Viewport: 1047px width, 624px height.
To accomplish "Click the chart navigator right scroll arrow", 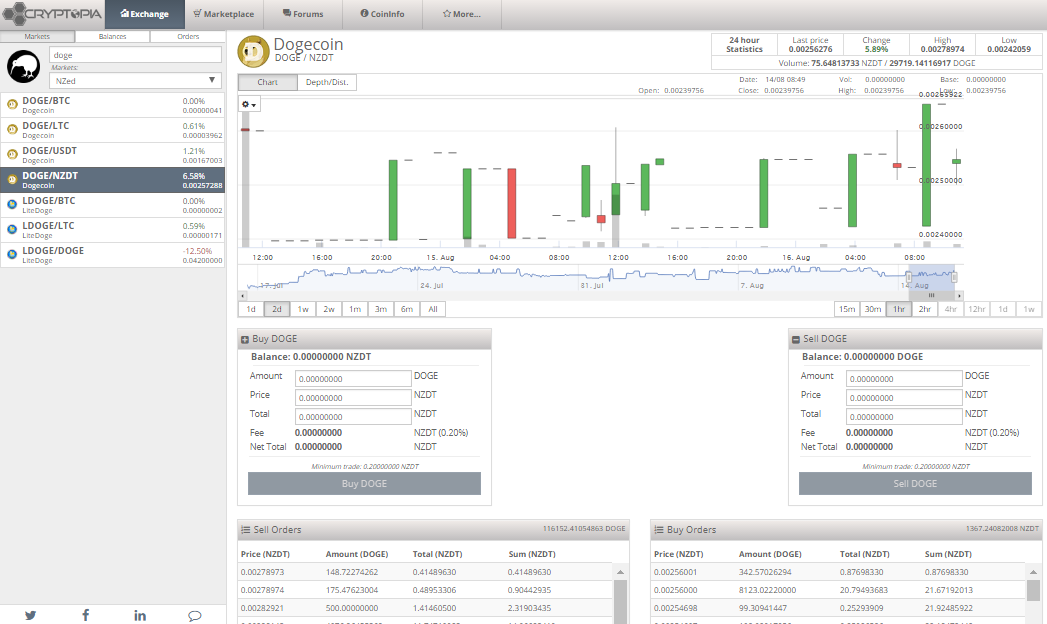I will (960, 295).
